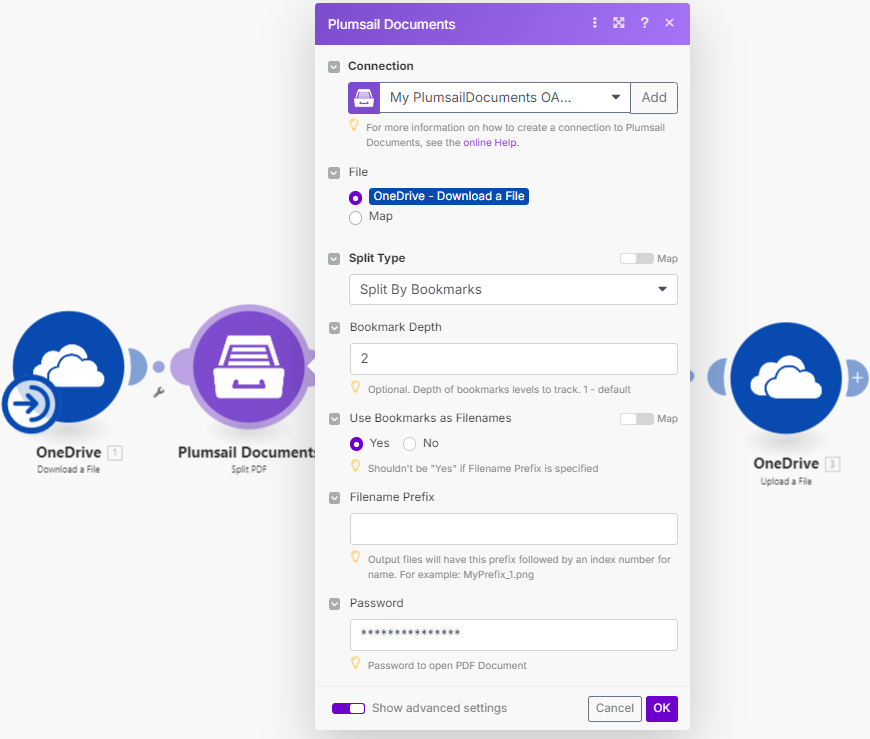The width and height of the screenshot is (870, 739).
Task: Click the Password input field
Action: (513, 635)
